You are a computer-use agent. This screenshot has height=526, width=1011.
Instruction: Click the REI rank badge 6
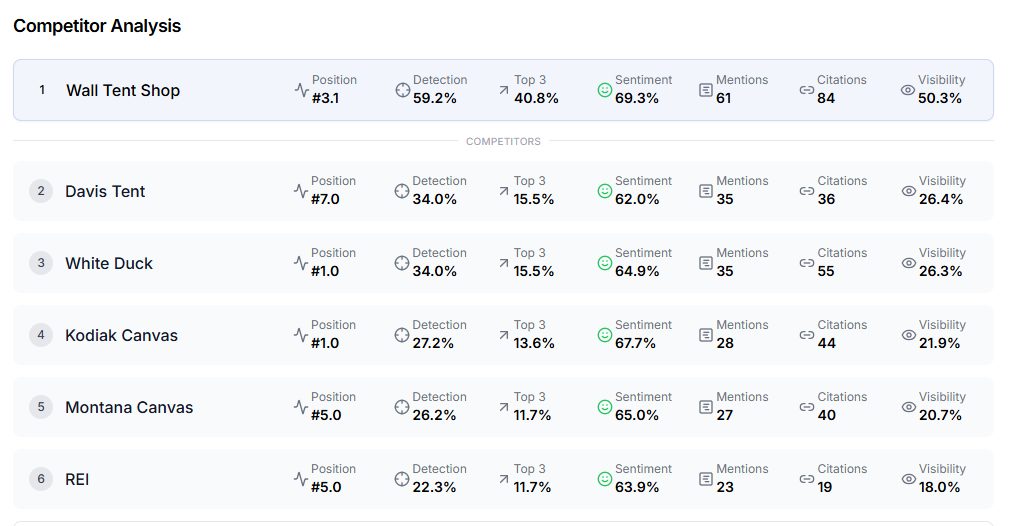41,479
